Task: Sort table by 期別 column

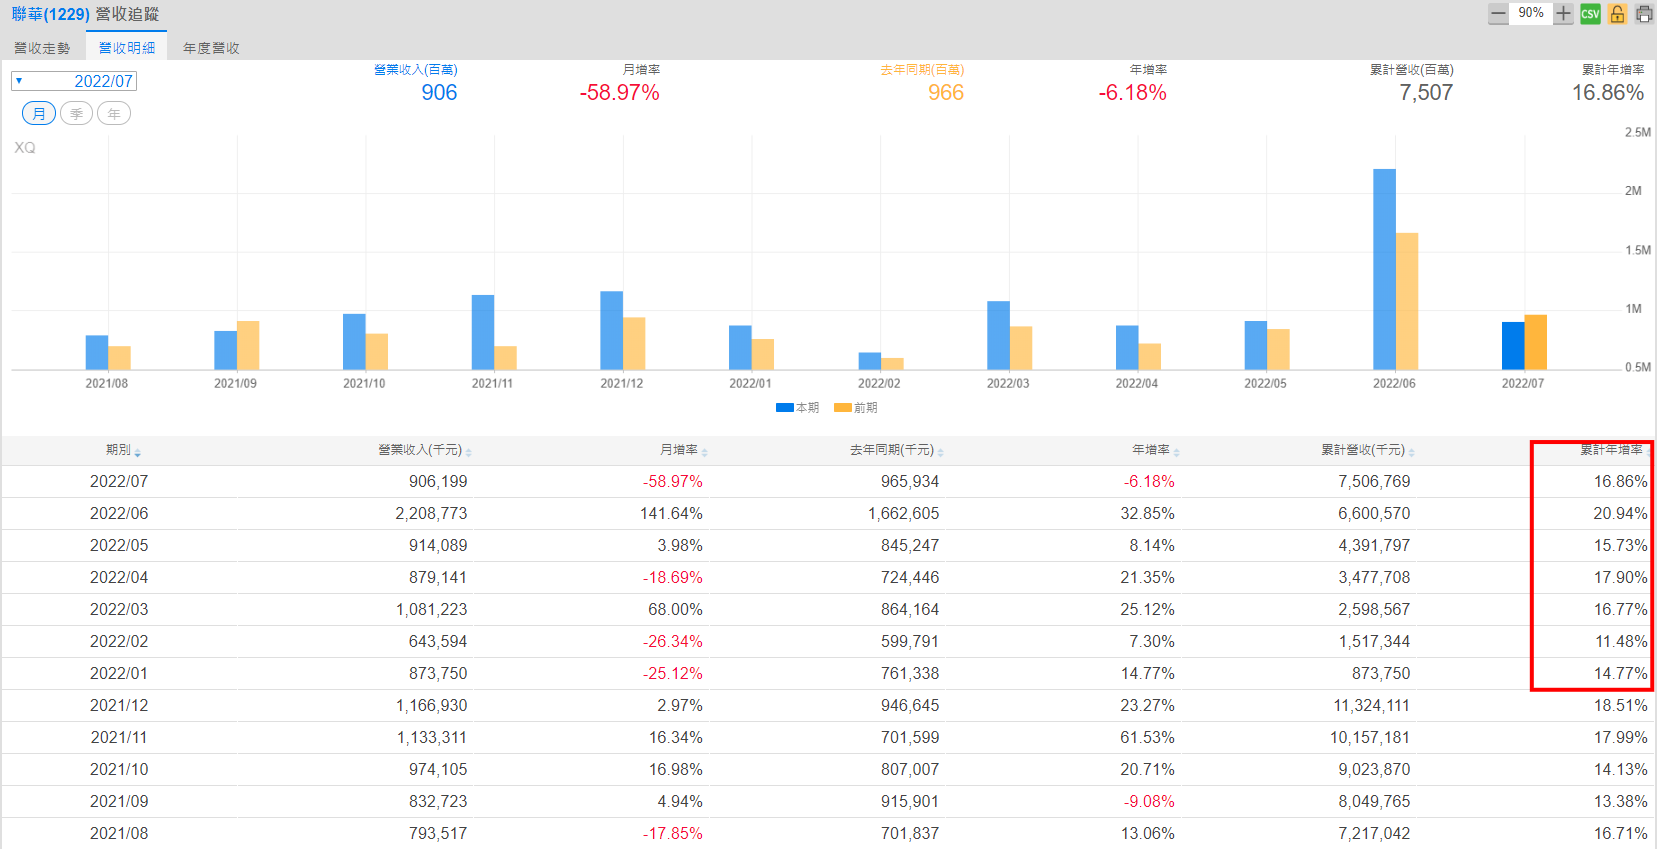Action: pyautogui.click(x=123, y=450)
